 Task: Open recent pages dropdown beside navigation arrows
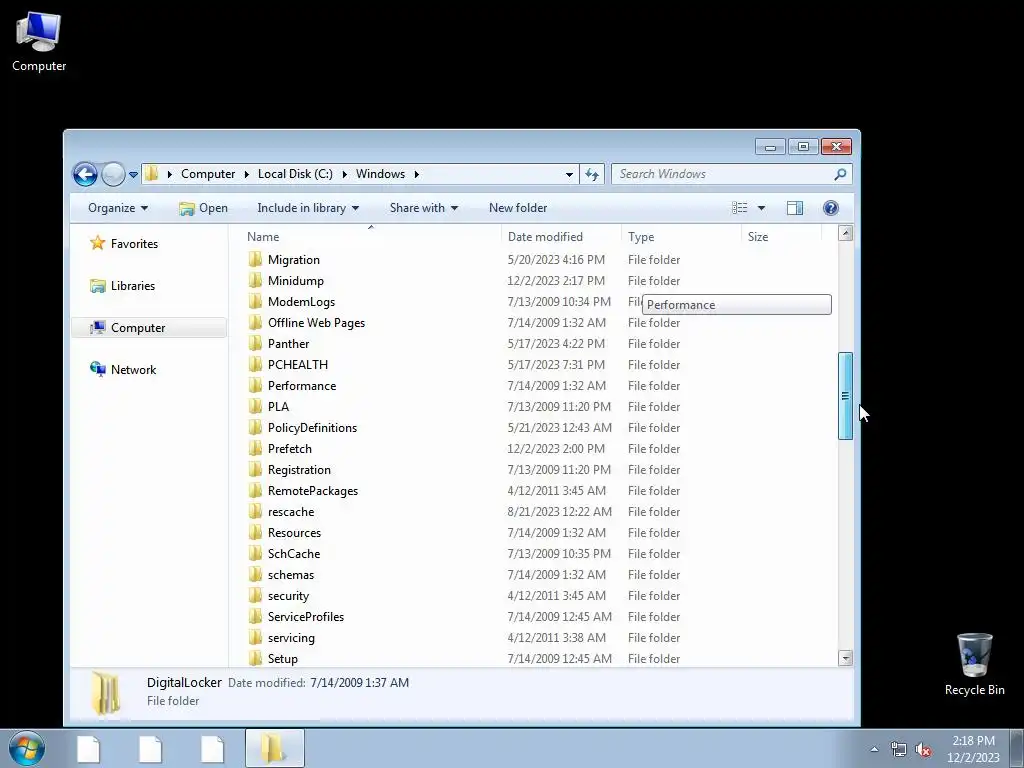tap(133, 174)
